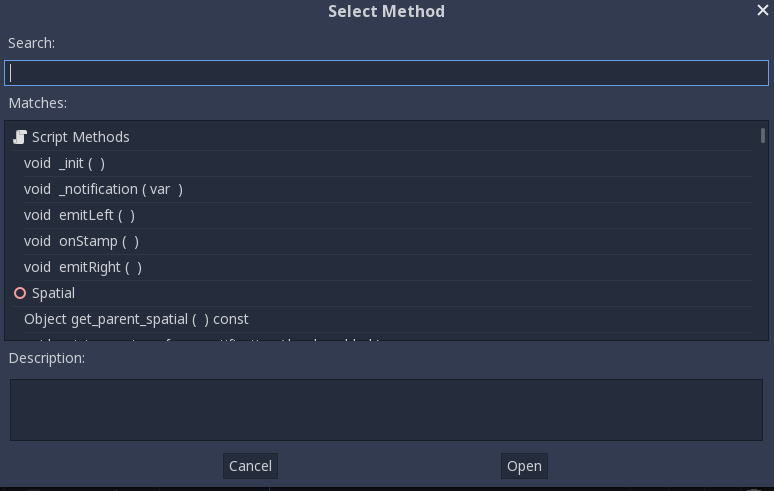The width and height of the screenshot is (774, 491).
Task: Click inside the Description text area
Action: pos(387,410)
